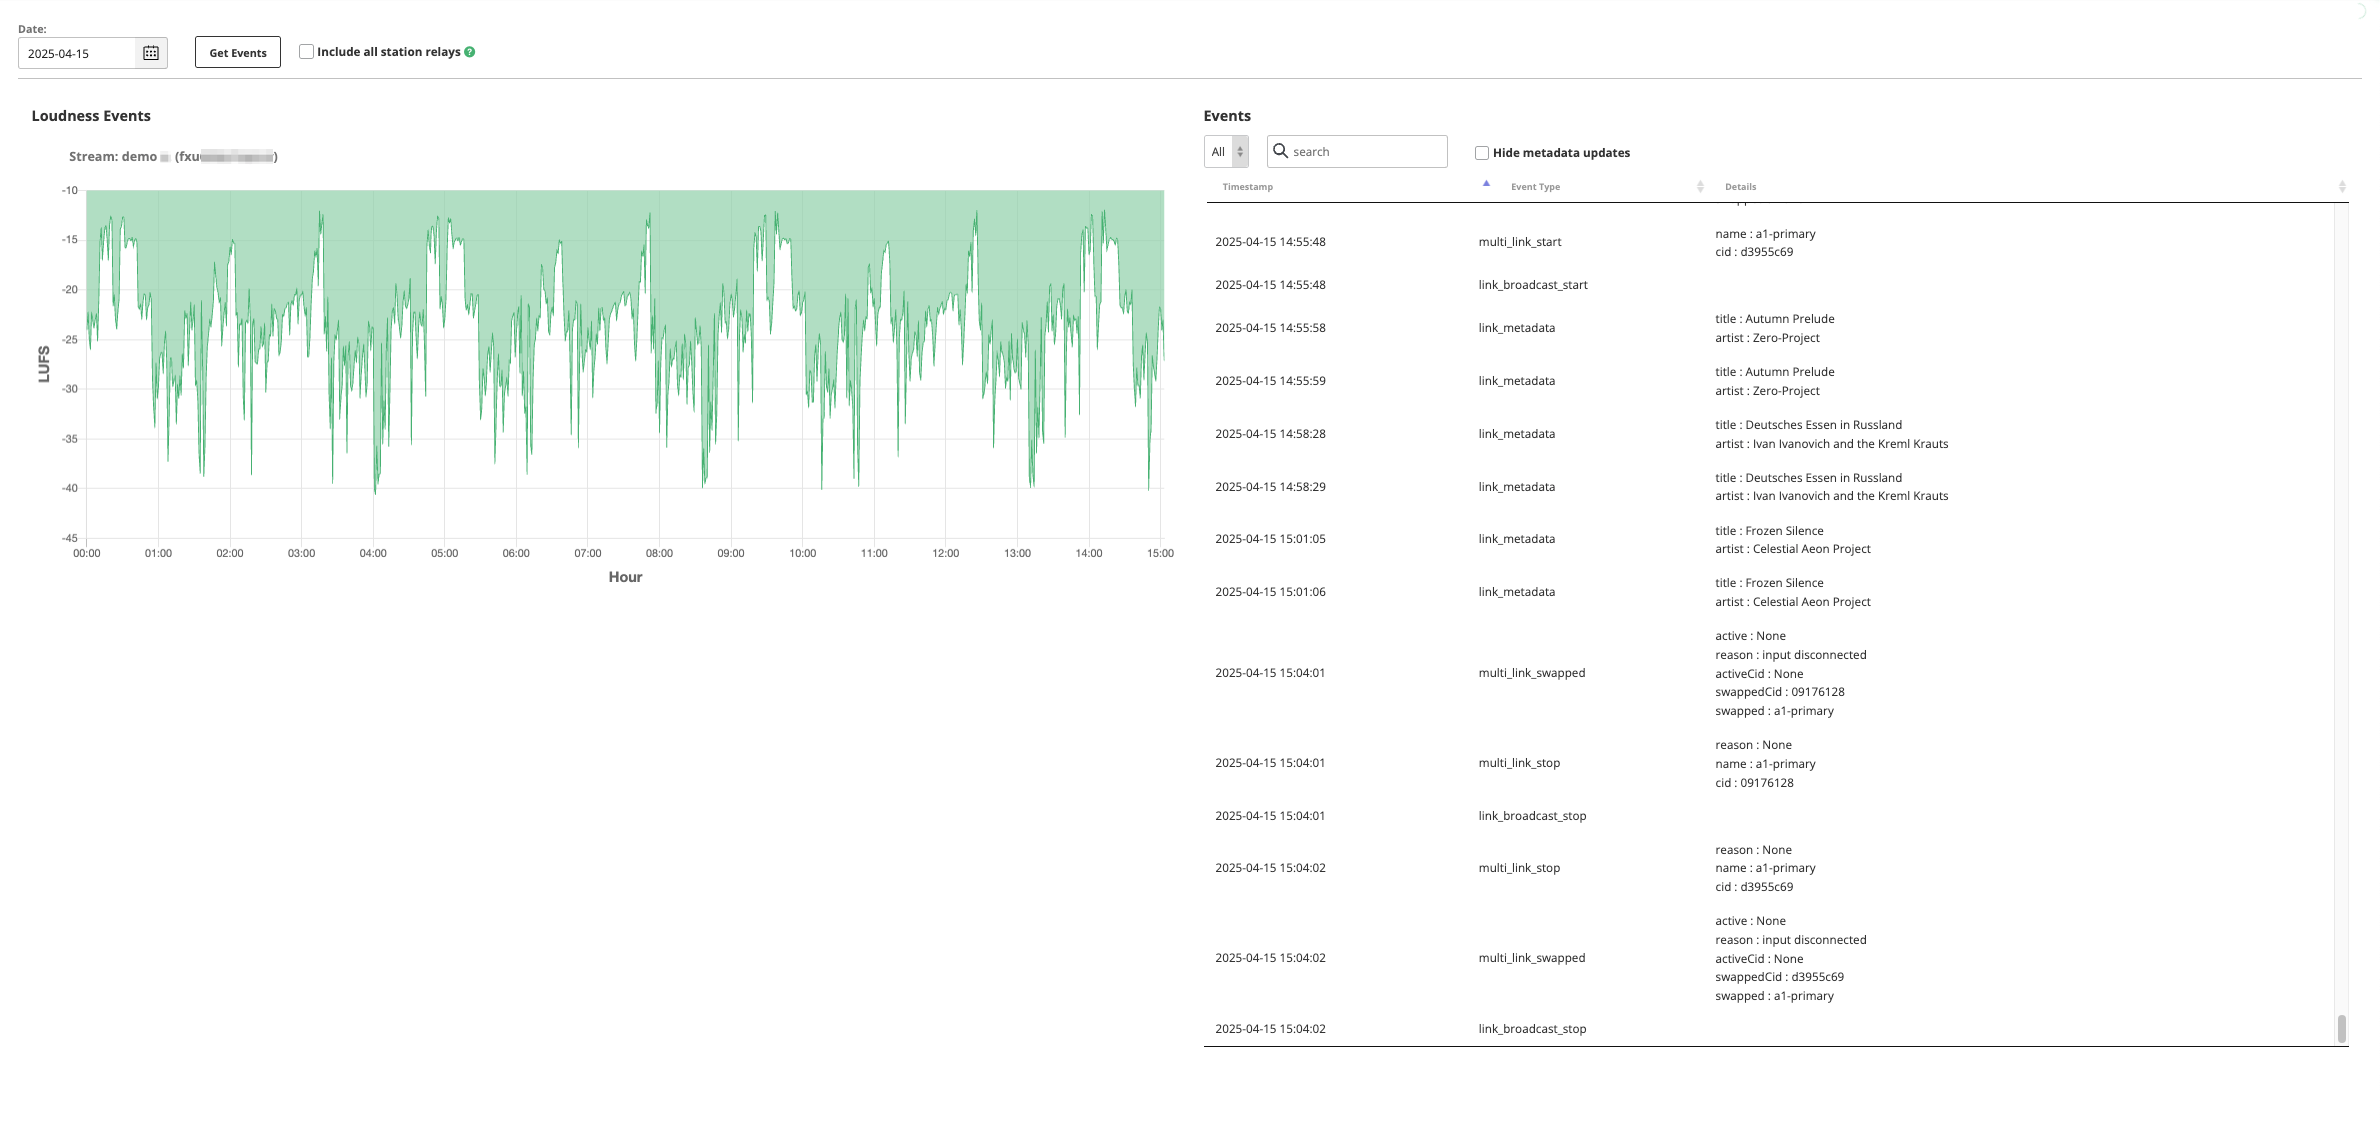Enable Include all station relays checkbox
The width and height of the screenshot is (2380, 1138).
click(307, 52)
